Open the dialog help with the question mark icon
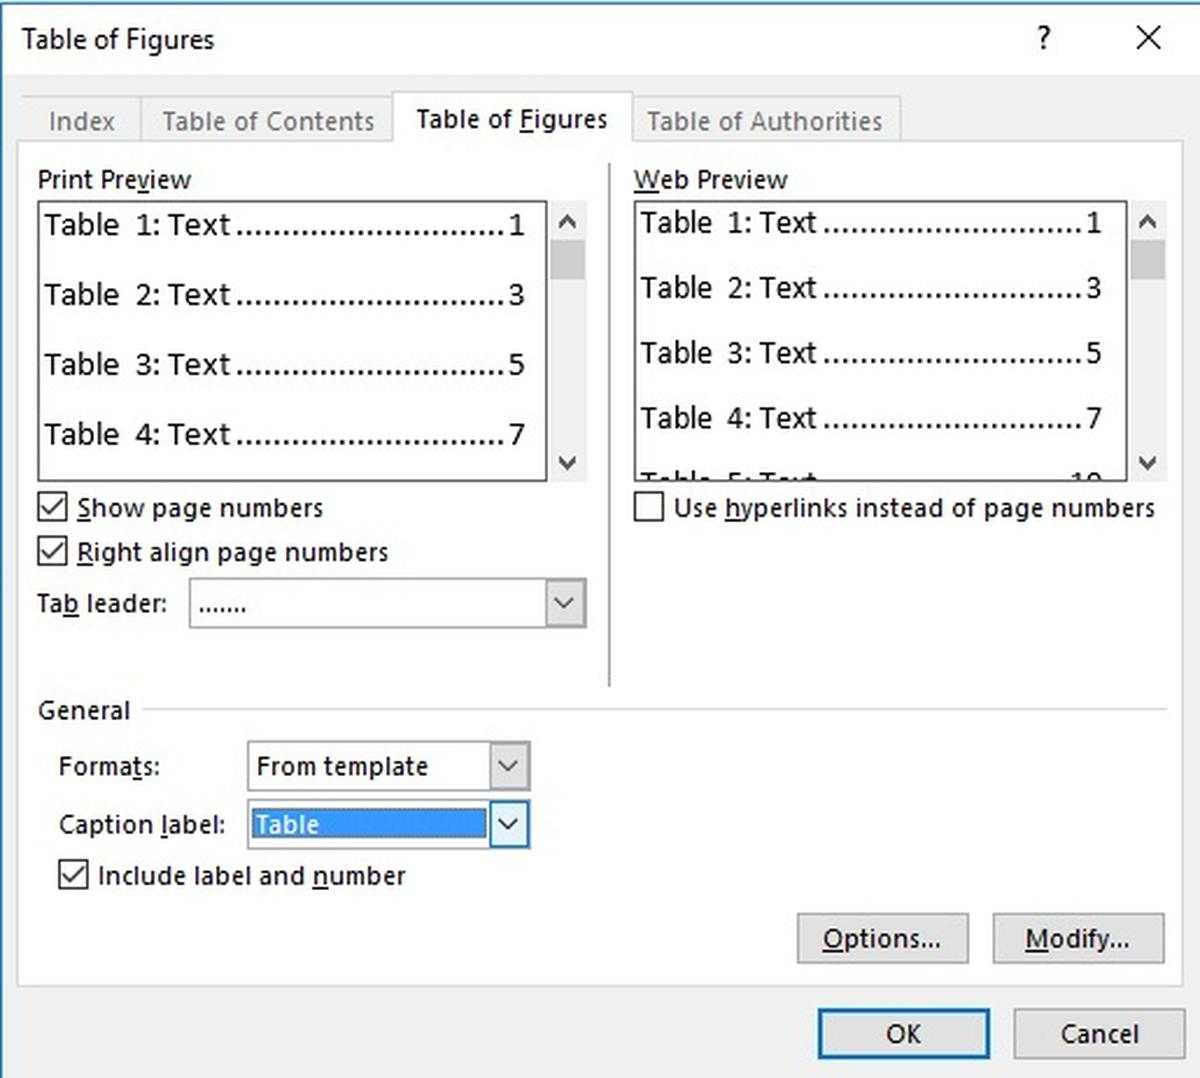The height and width of the screenshot is (1078, 1200). [x=1043, y=39]
